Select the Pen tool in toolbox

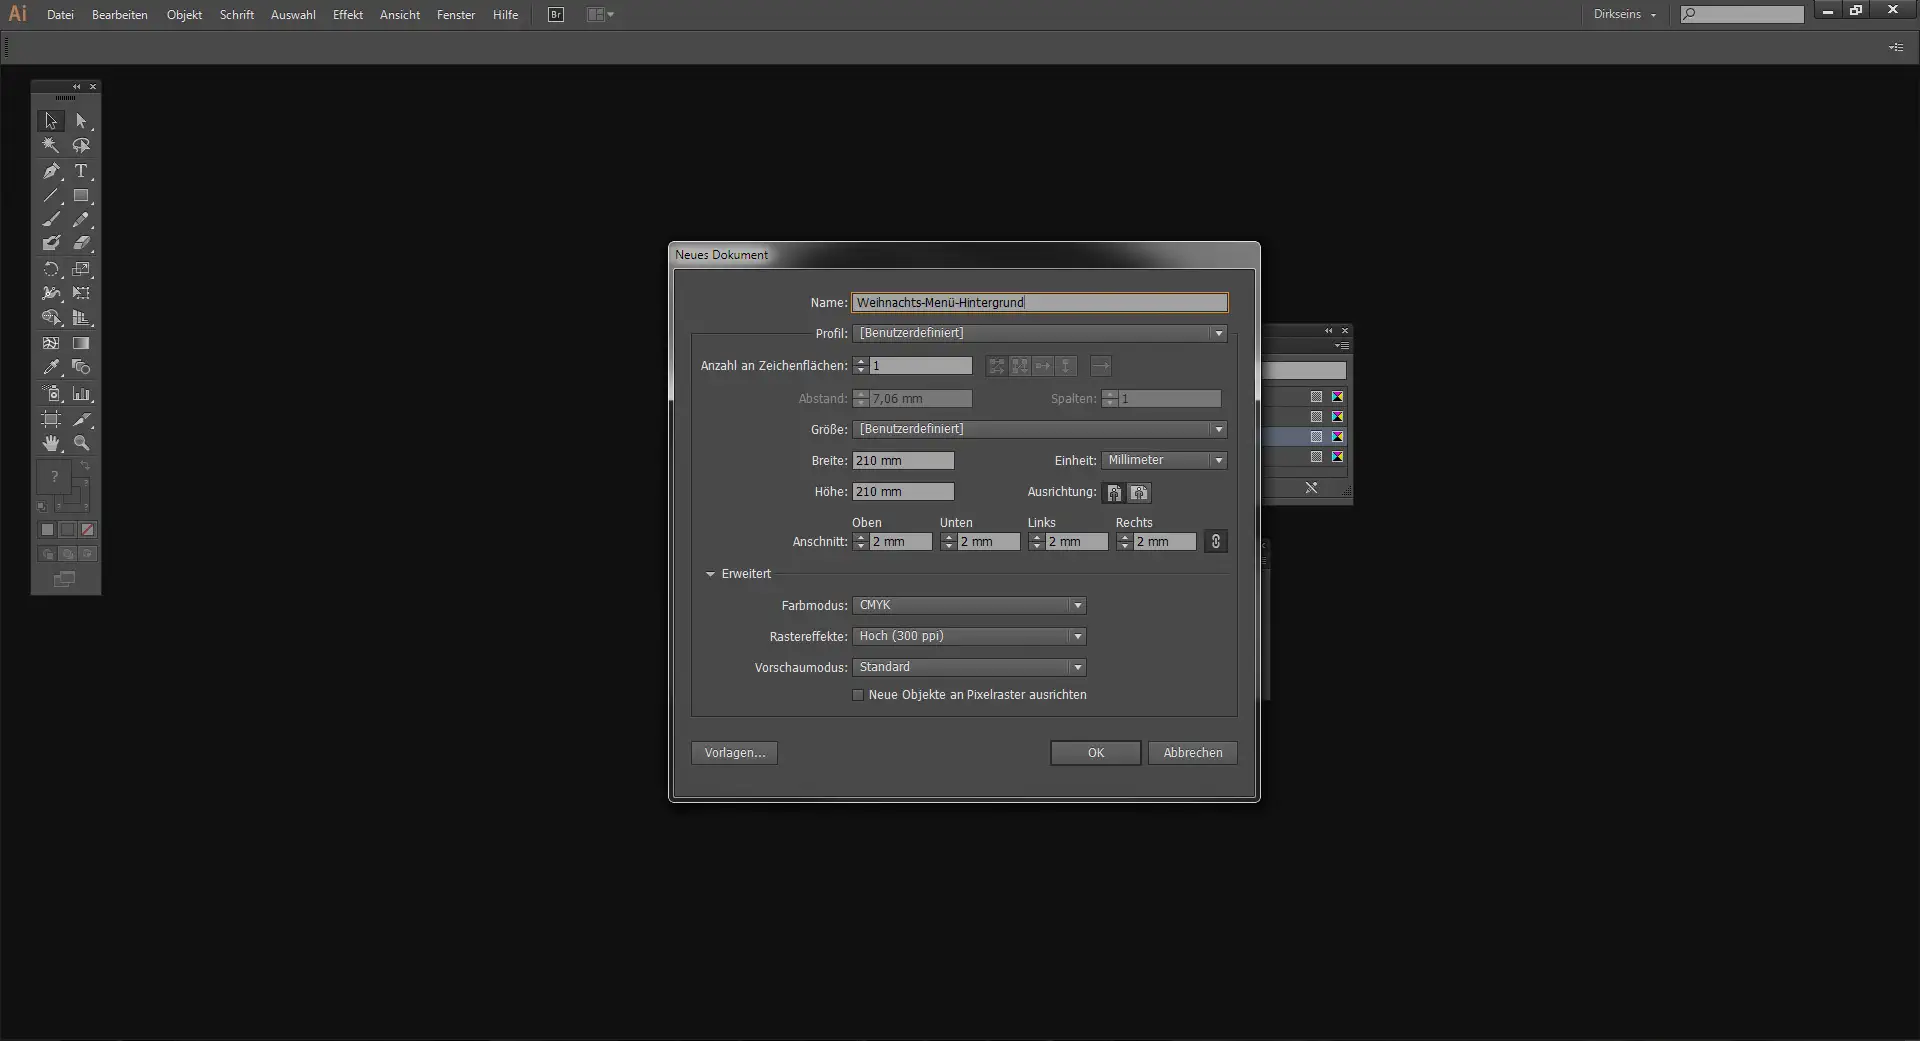coord(51,171)
